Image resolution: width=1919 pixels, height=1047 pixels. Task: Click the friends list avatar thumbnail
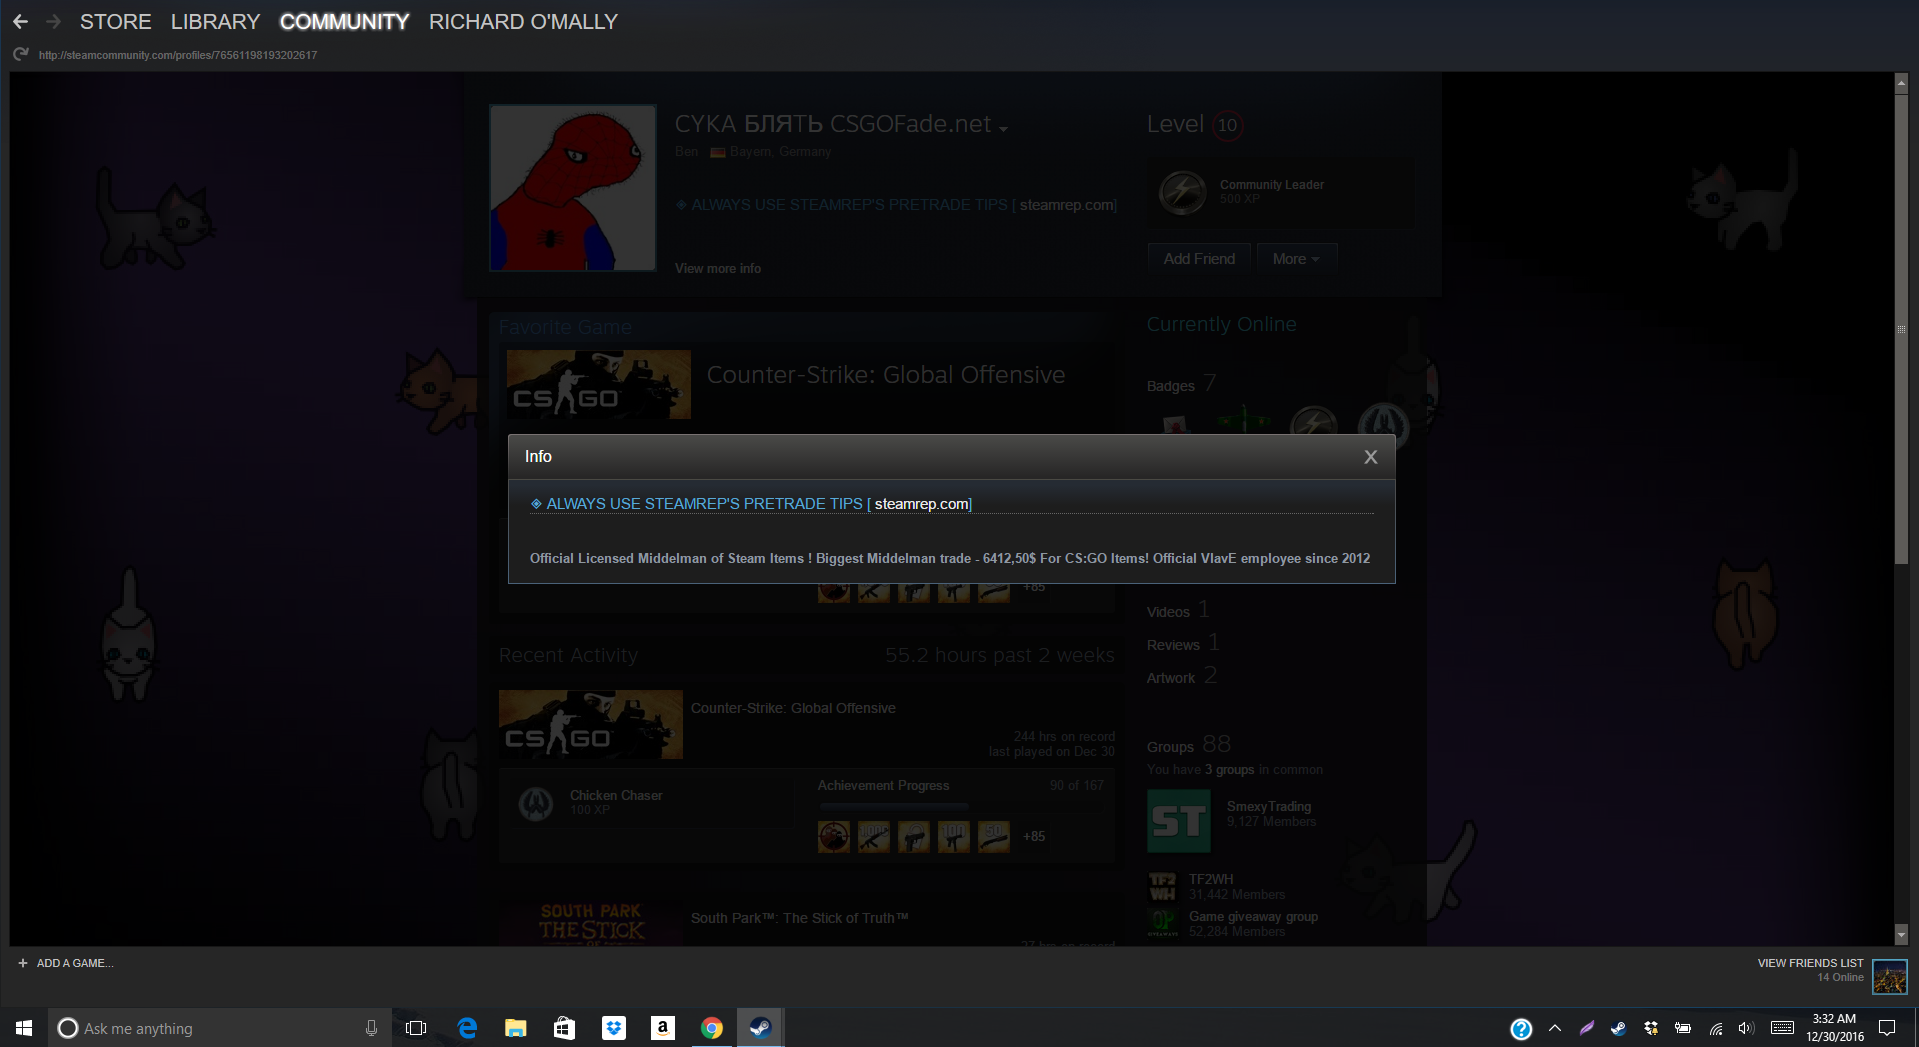click(1889, 976)
